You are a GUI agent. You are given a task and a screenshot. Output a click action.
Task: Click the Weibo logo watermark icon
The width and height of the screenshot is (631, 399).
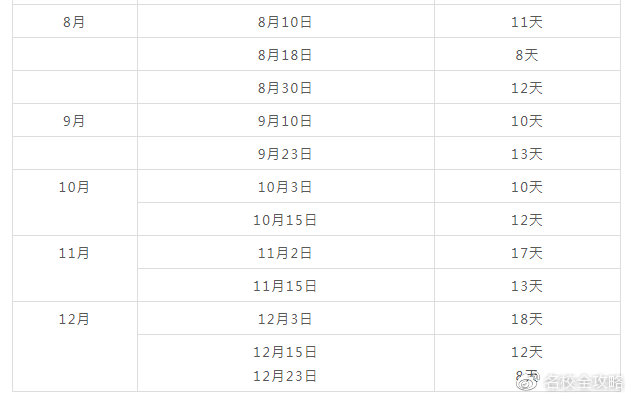tap(528, 382)
